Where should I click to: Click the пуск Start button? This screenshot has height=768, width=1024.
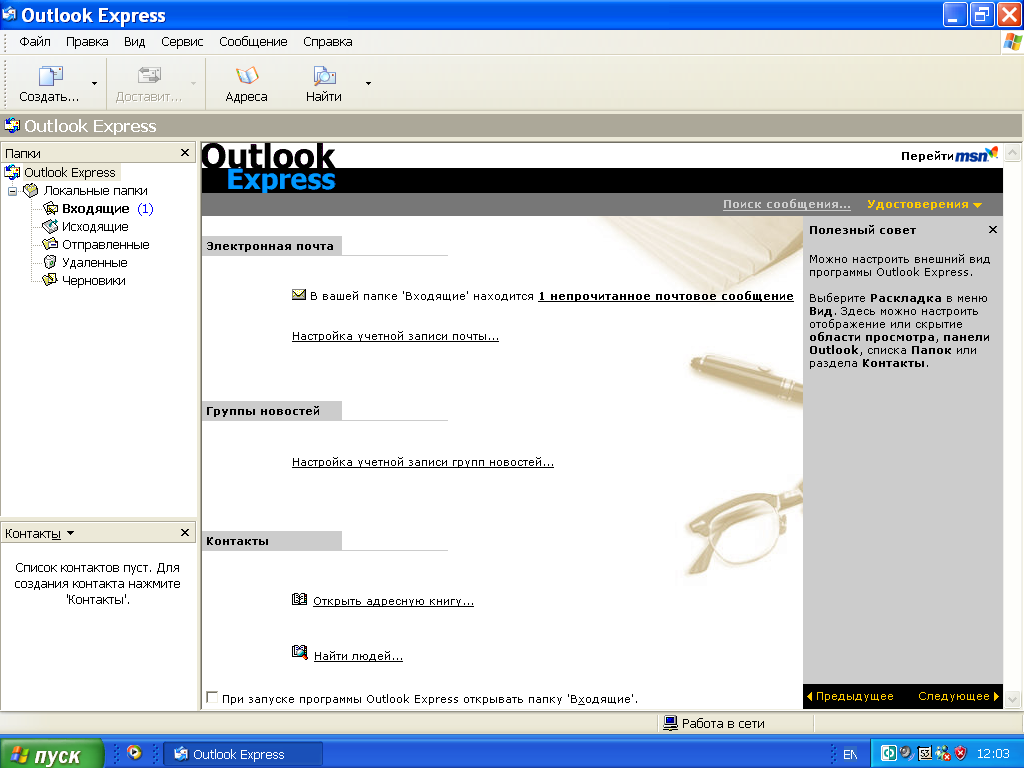[52, 754]
